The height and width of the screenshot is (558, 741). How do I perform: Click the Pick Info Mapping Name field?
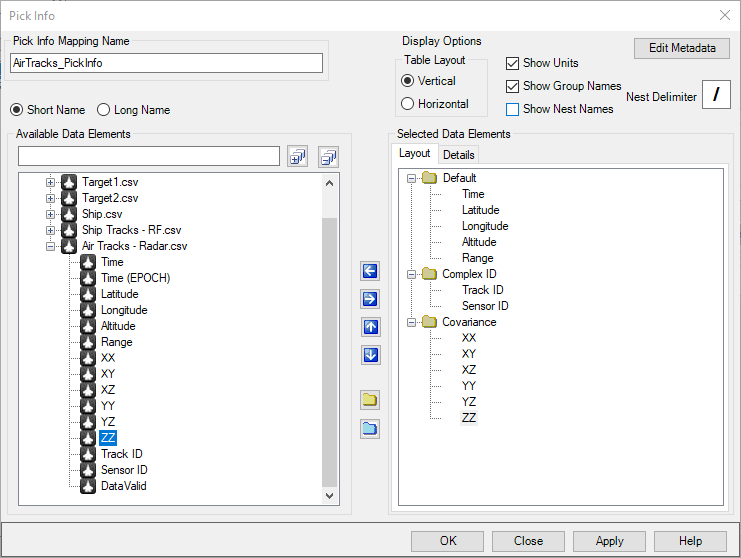(167, 63)
